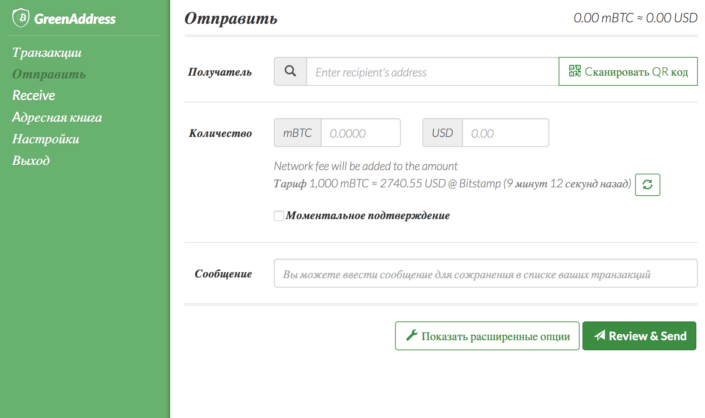
Task: Log out via Выход
Action: click(x=31, y=160)
